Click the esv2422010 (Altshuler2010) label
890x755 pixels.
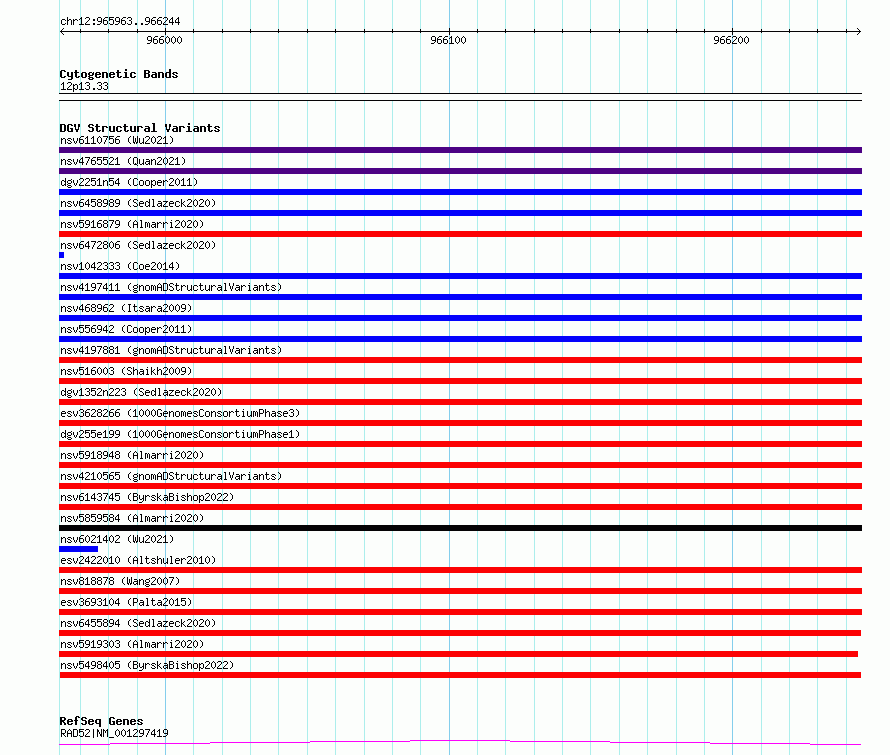coord(138,560)
